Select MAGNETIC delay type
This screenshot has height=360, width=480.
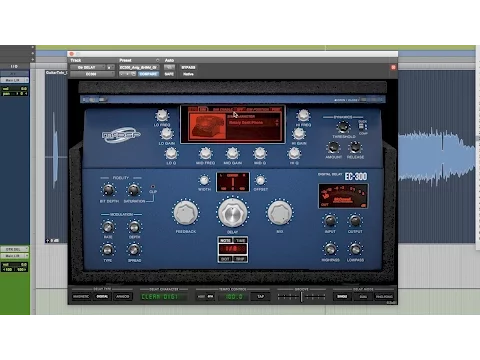81,296
